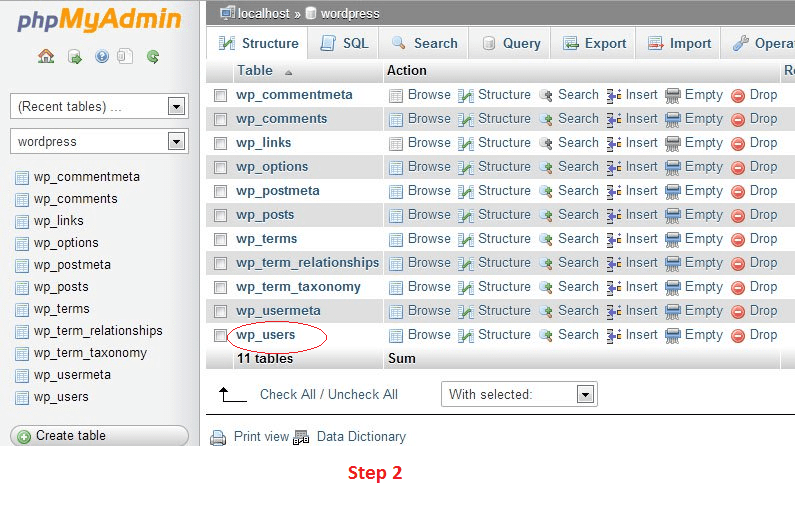Click the table icon beside wp_users in the sidebar

pyautogui.click(x=22, y=398)
